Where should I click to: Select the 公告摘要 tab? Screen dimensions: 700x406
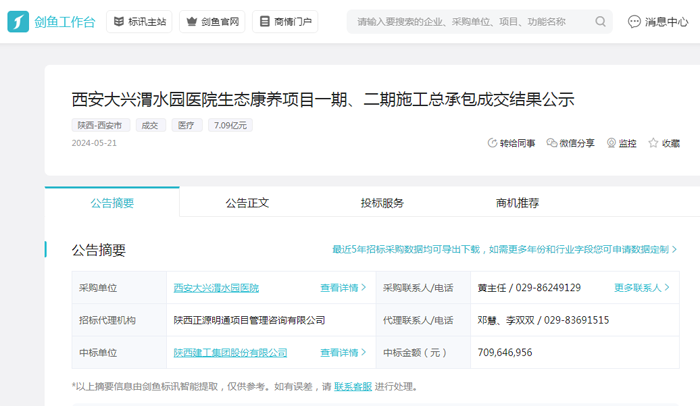click(x=112, y=202)
